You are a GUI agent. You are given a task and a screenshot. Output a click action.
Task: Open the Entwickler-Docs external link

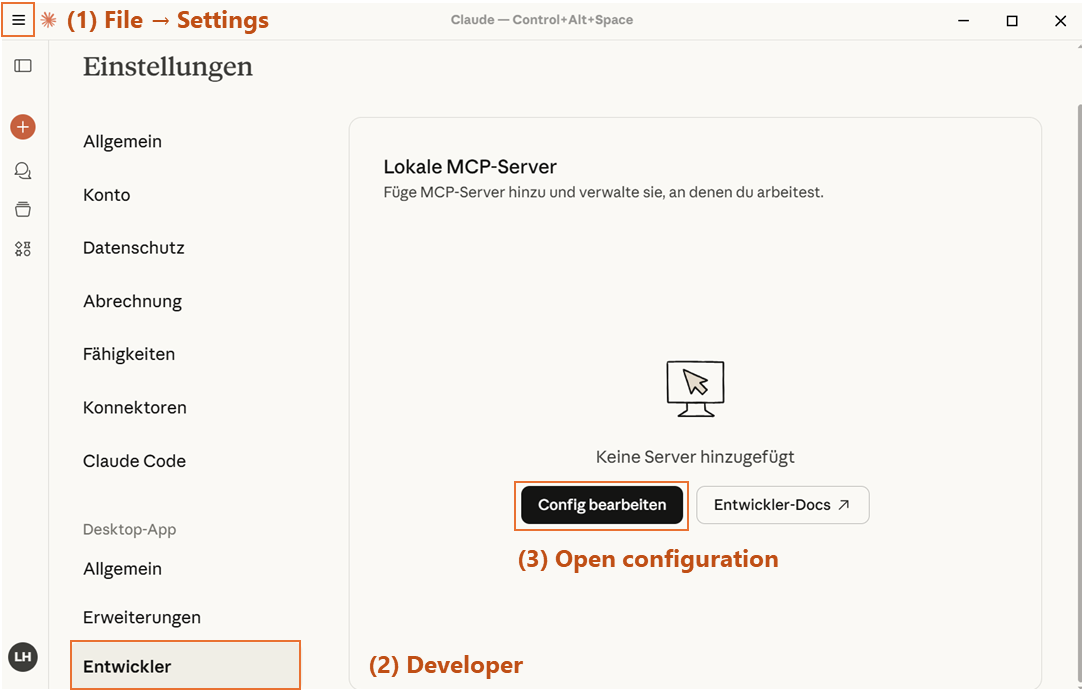point(782,505)
